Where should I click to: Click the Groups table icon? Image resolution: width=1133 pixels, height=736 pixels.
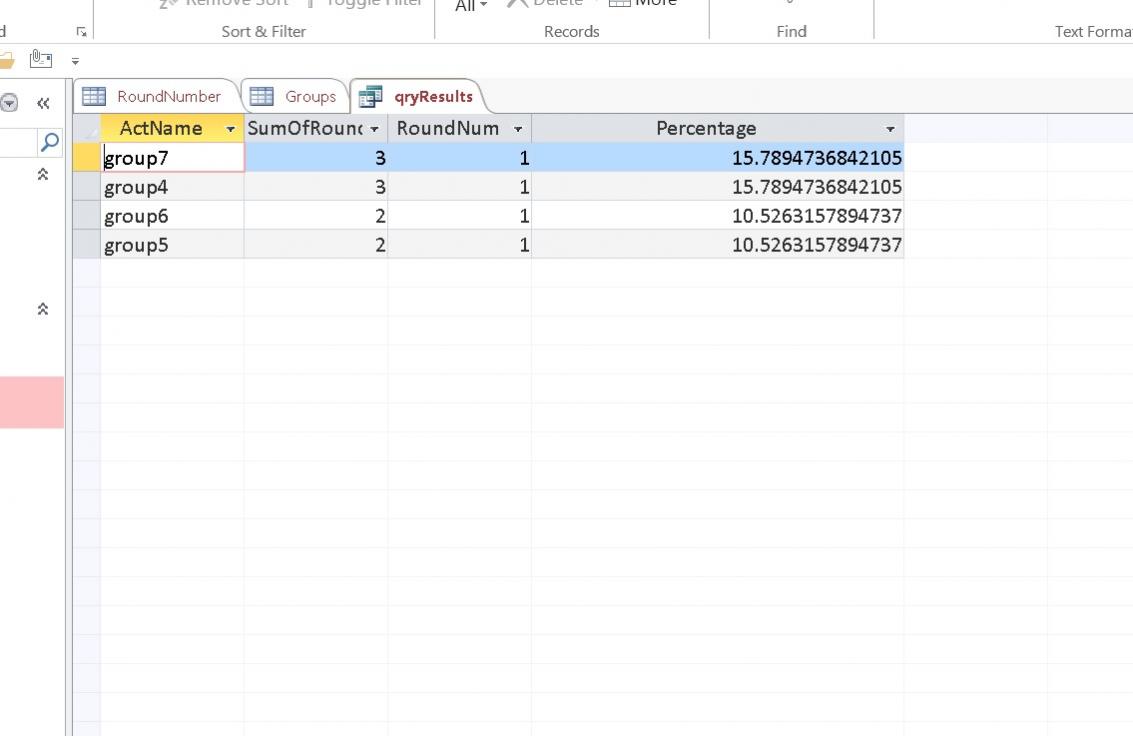(x=261, y=96)
